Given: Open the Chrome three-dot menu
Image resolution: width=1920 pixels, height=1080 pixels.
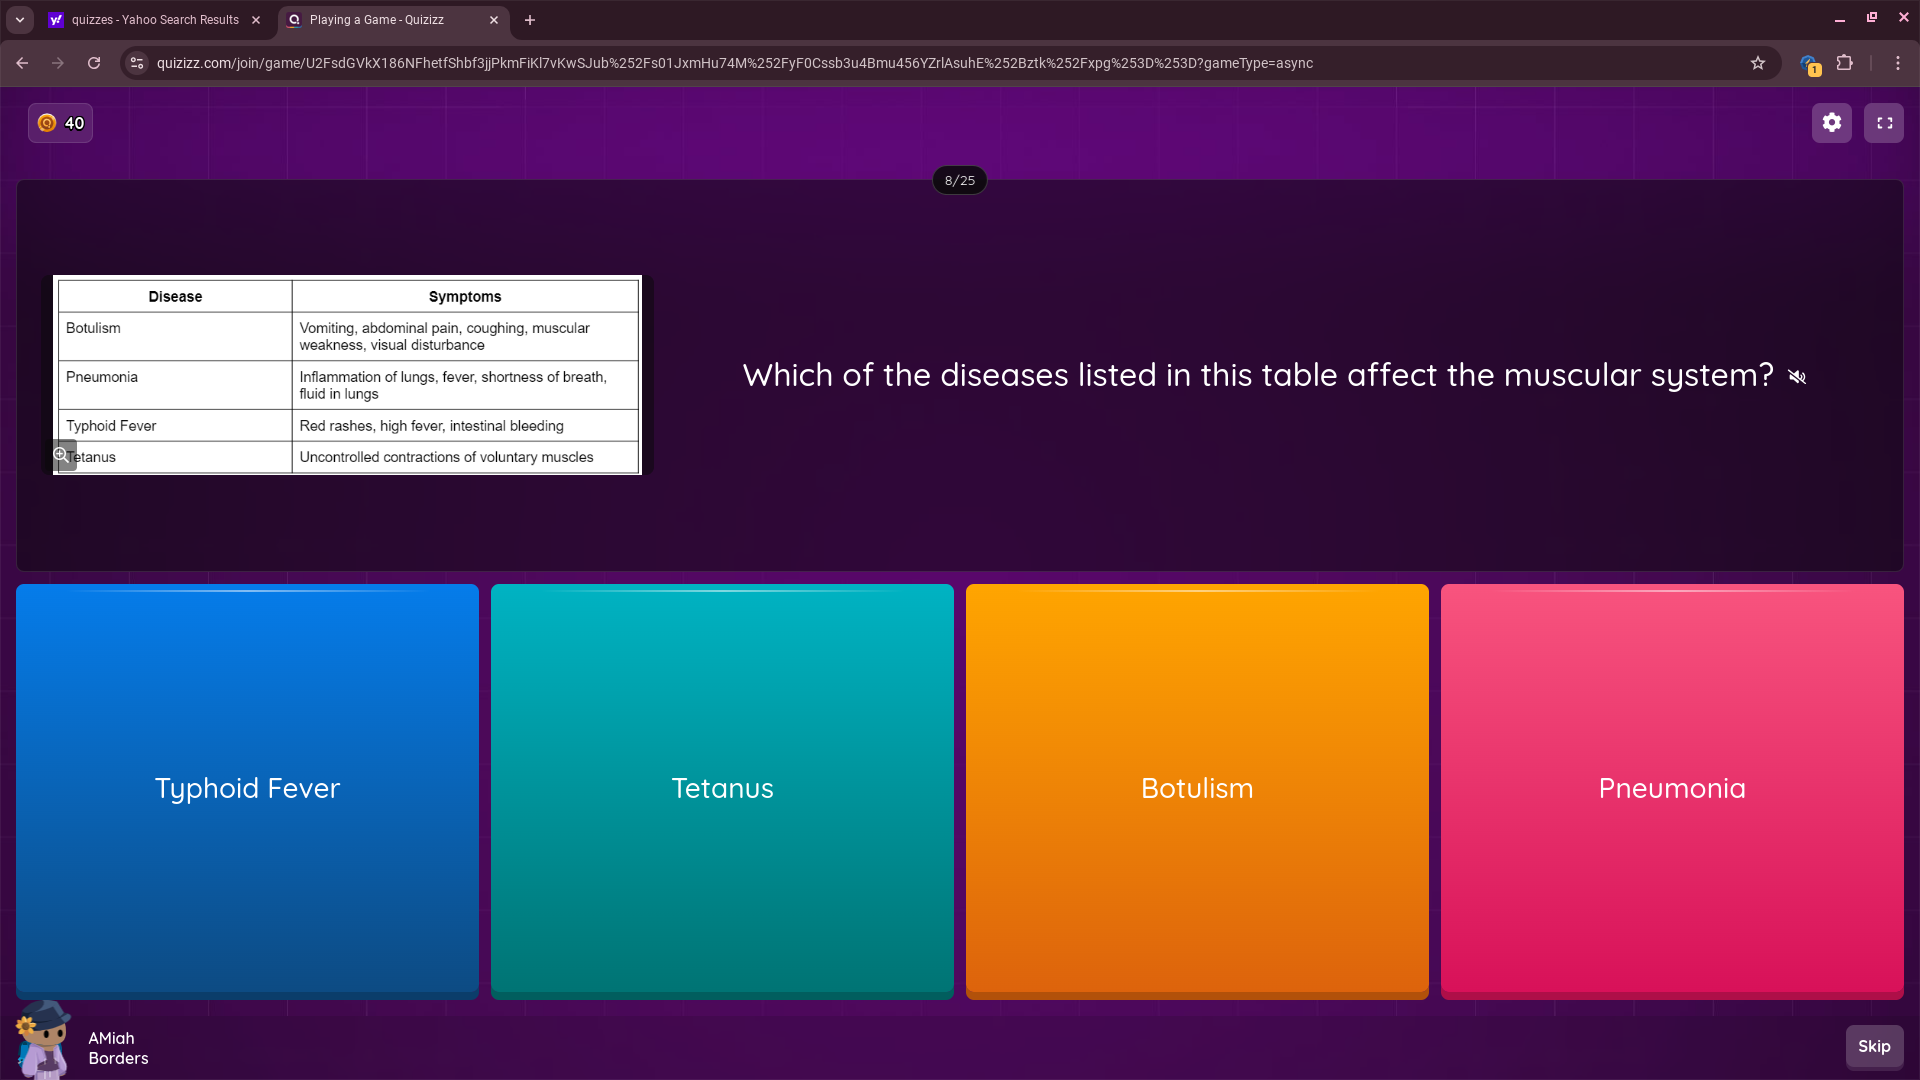Looking at the screenshot, I should (1898, 63).
